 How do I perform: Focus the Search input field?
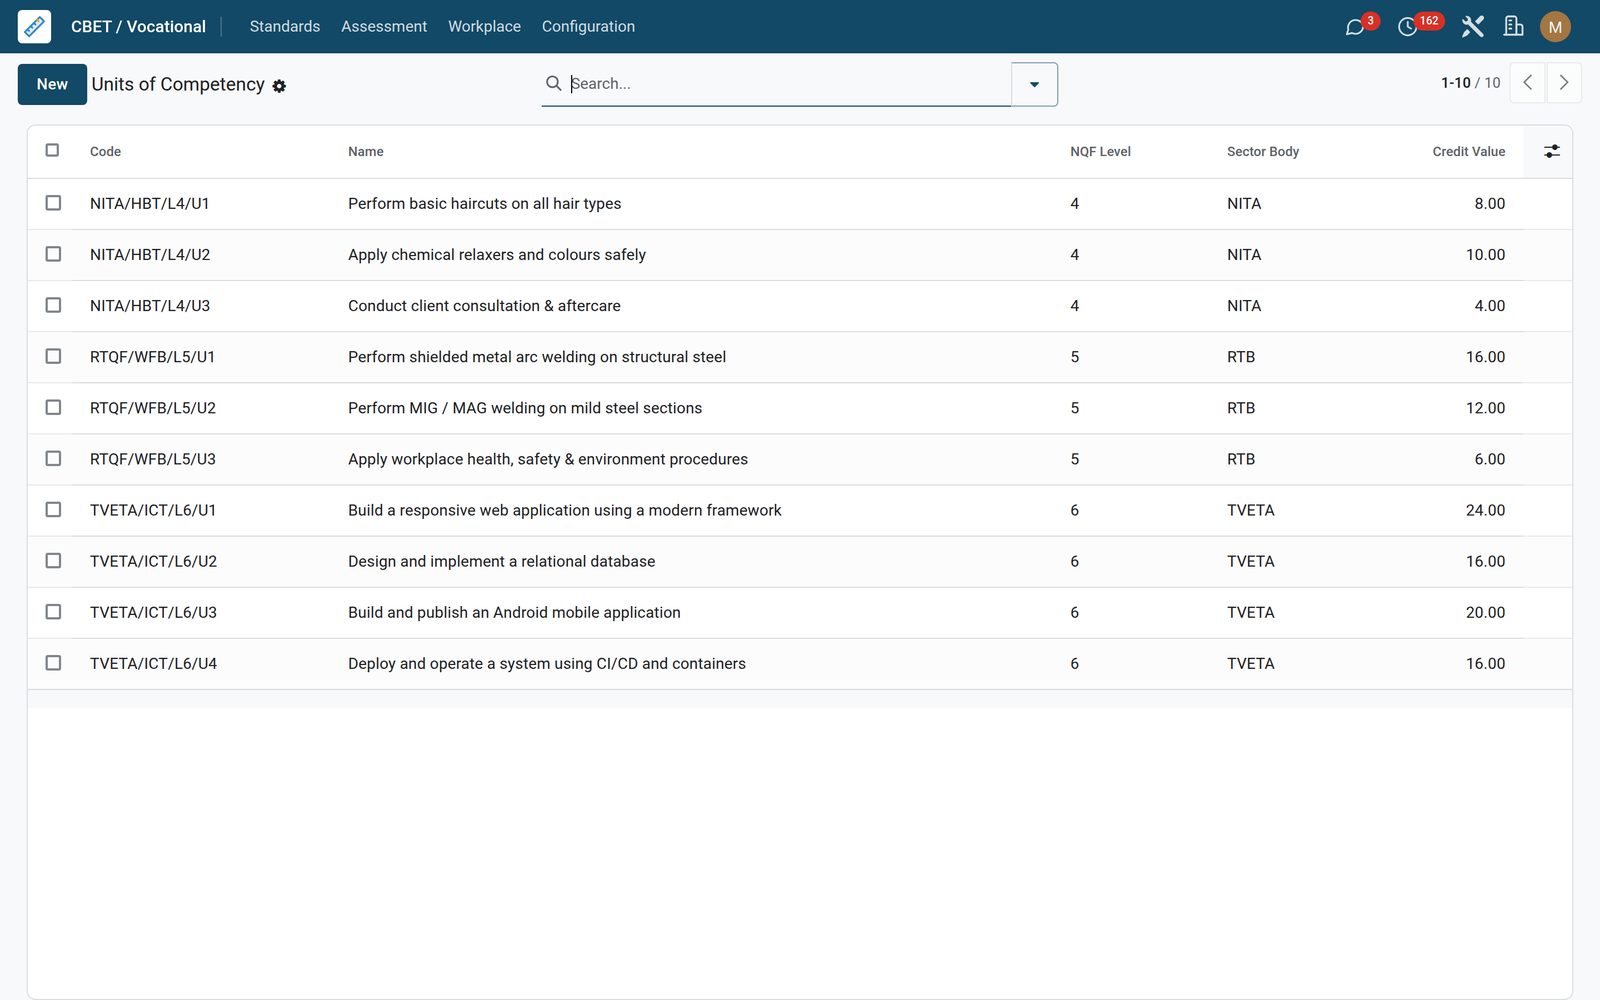788,84
